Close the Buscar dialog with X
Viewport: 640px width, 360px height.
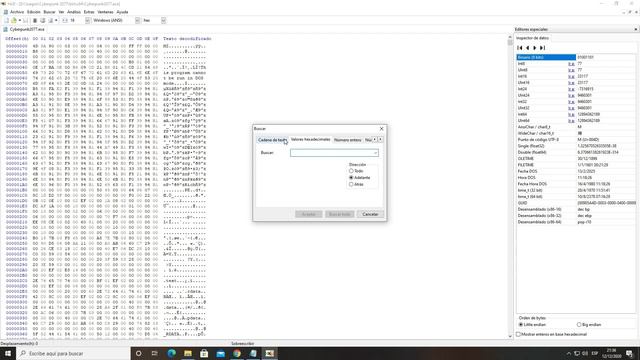tap(382, 129)
